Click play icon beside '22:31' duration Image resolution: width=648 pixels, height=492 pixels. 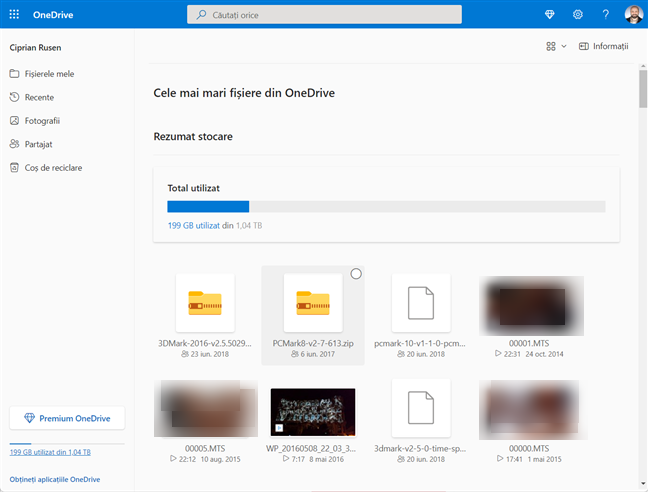498,354
